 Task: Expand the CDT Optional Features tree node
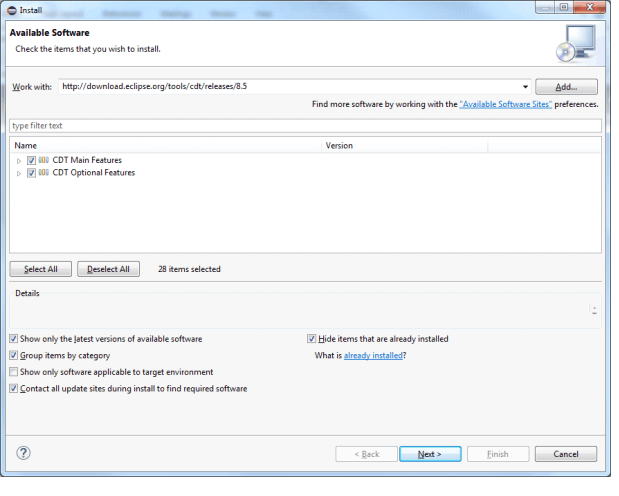pos(19,173)
